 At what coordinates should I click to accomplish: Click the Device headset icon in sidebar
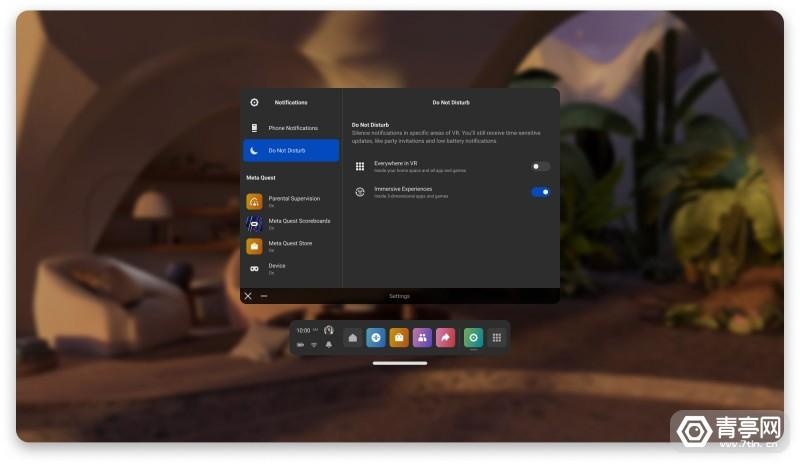pos(254,269)
